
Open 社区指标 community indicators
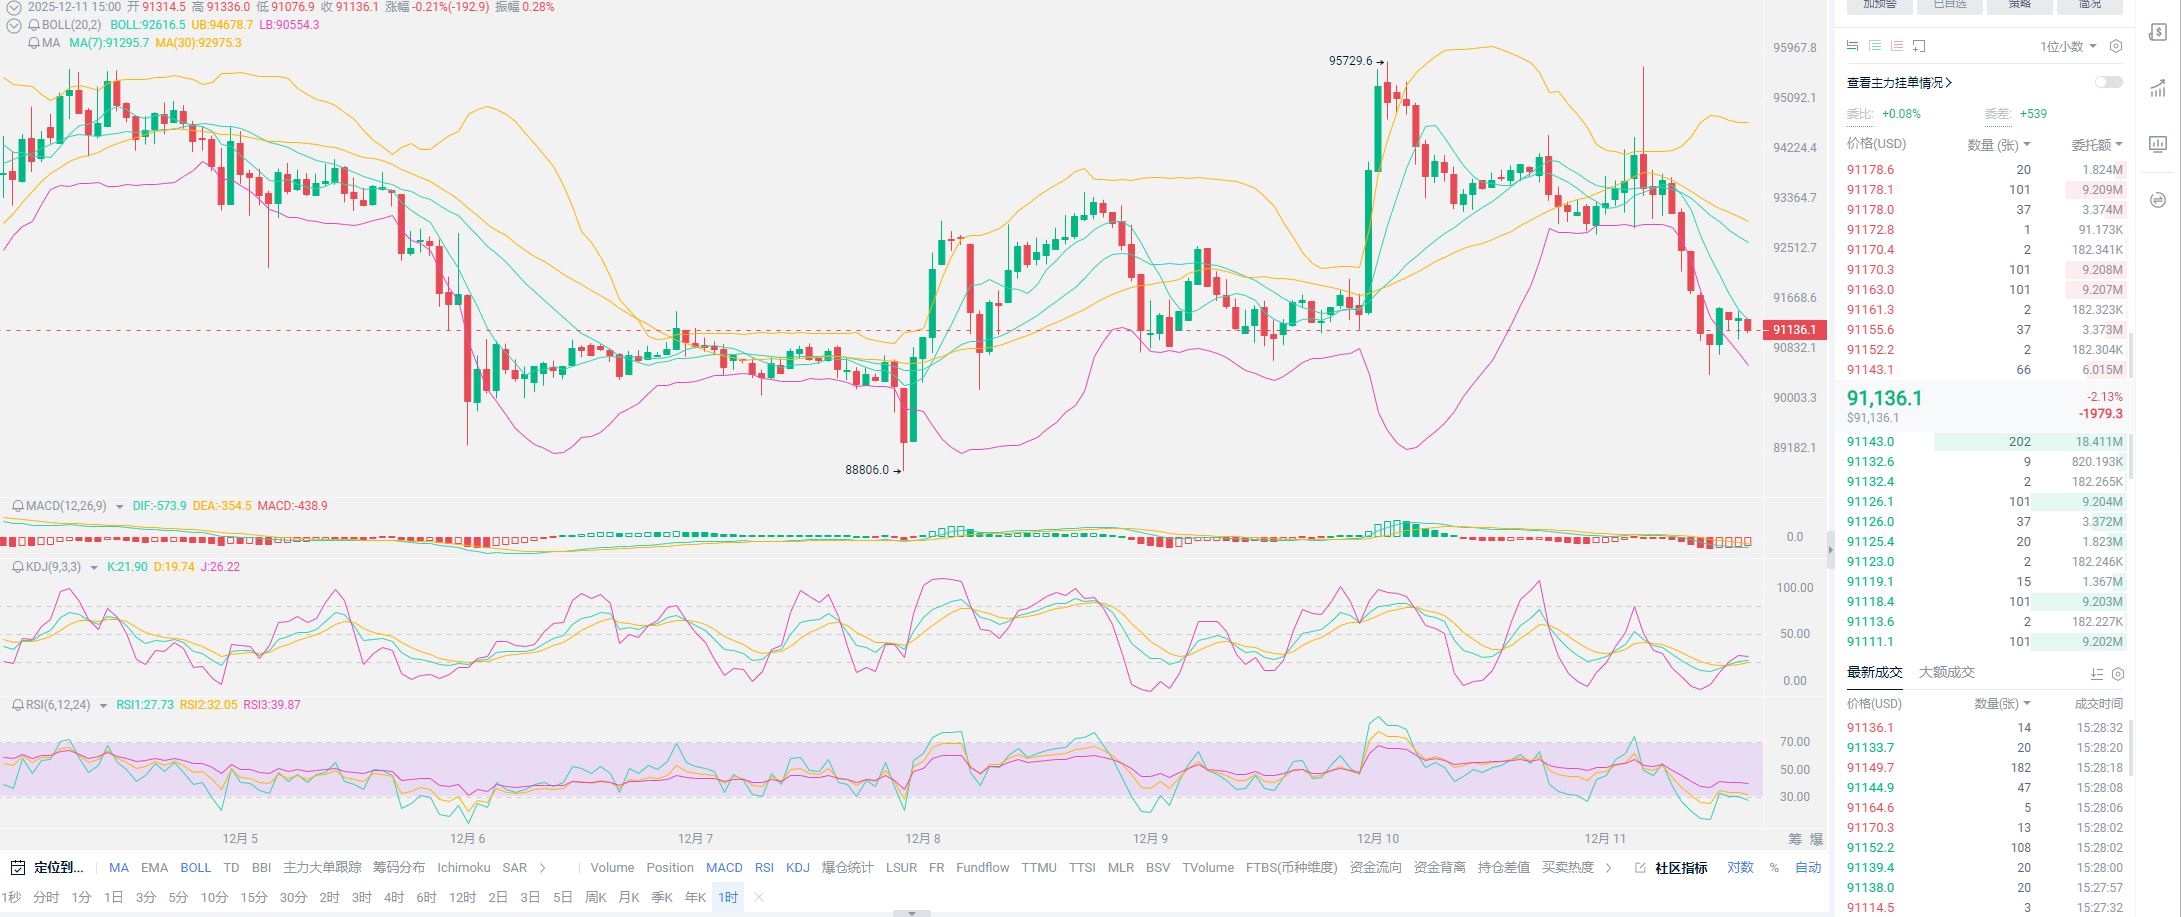1680,867
